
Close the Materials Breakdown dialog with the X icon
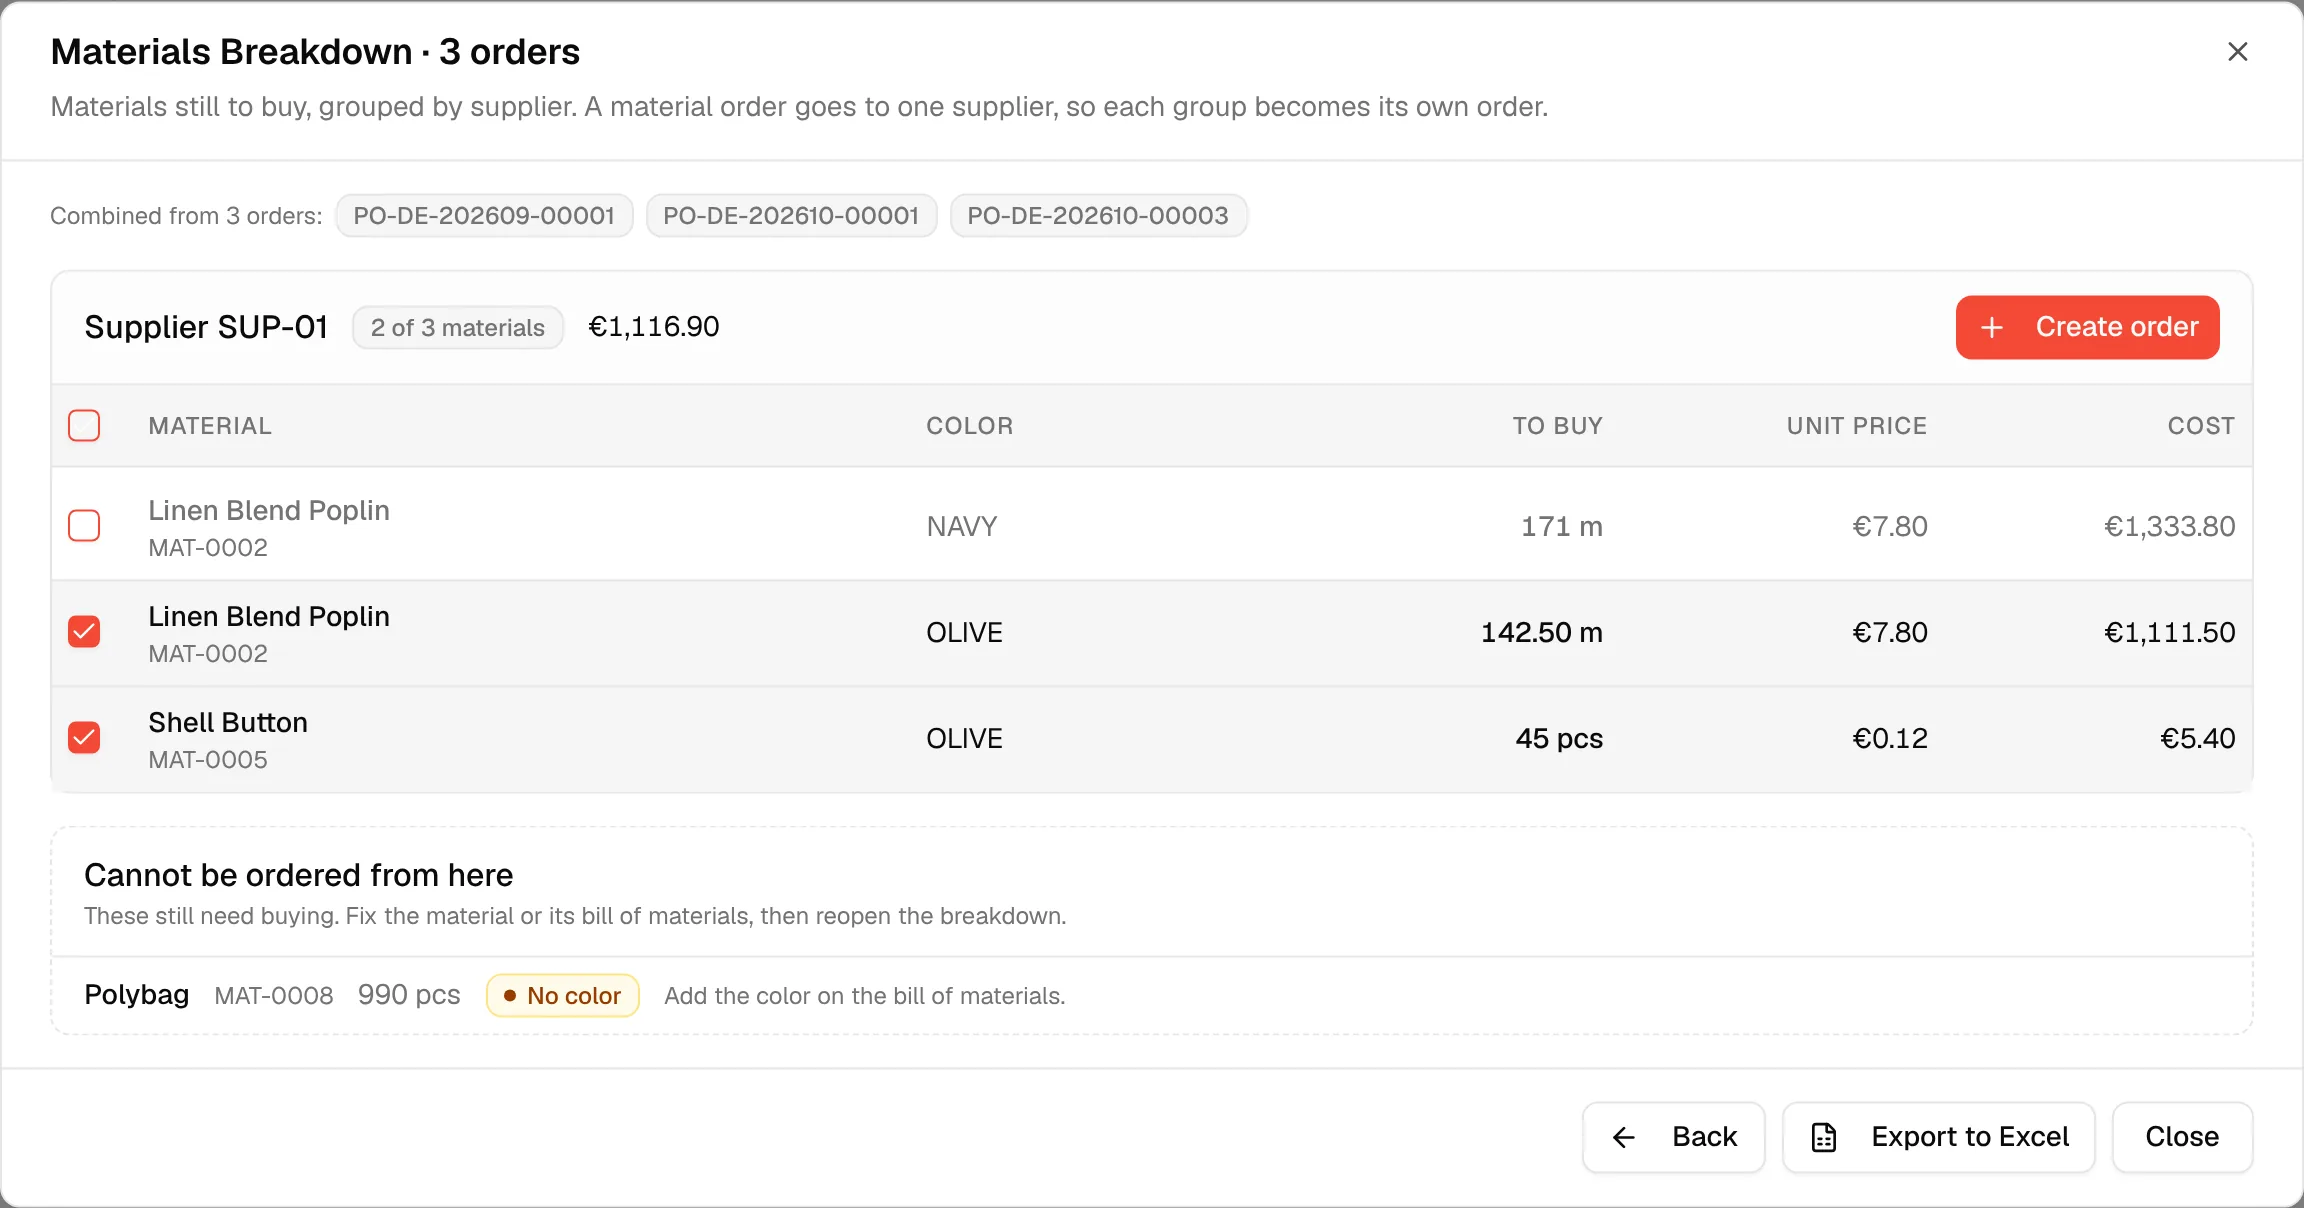pyautogui.click(x=2238, y=52)
